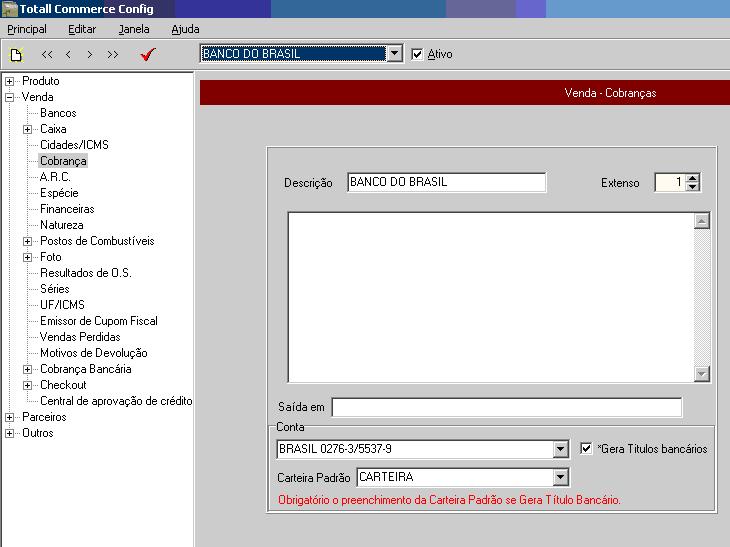Open the Carteira Padrão dropdown
The width and height of the screenshot is (730, 547).
[x=560, y=478]
